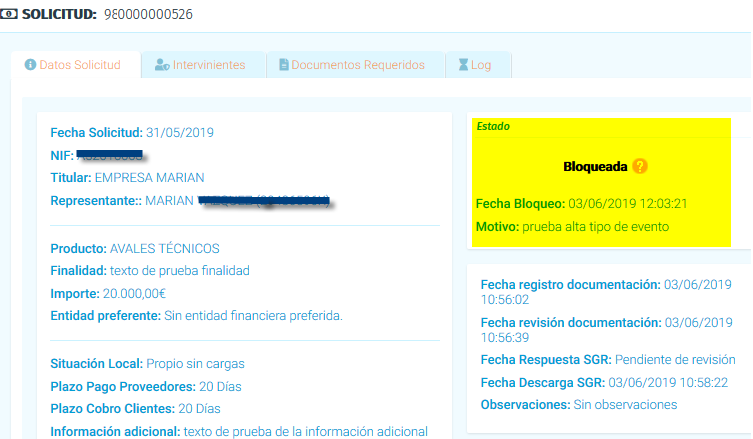
Task: Click the Fecha Descarga SGR value 03/06/2019 10:58:22
Action: [668, 383]
